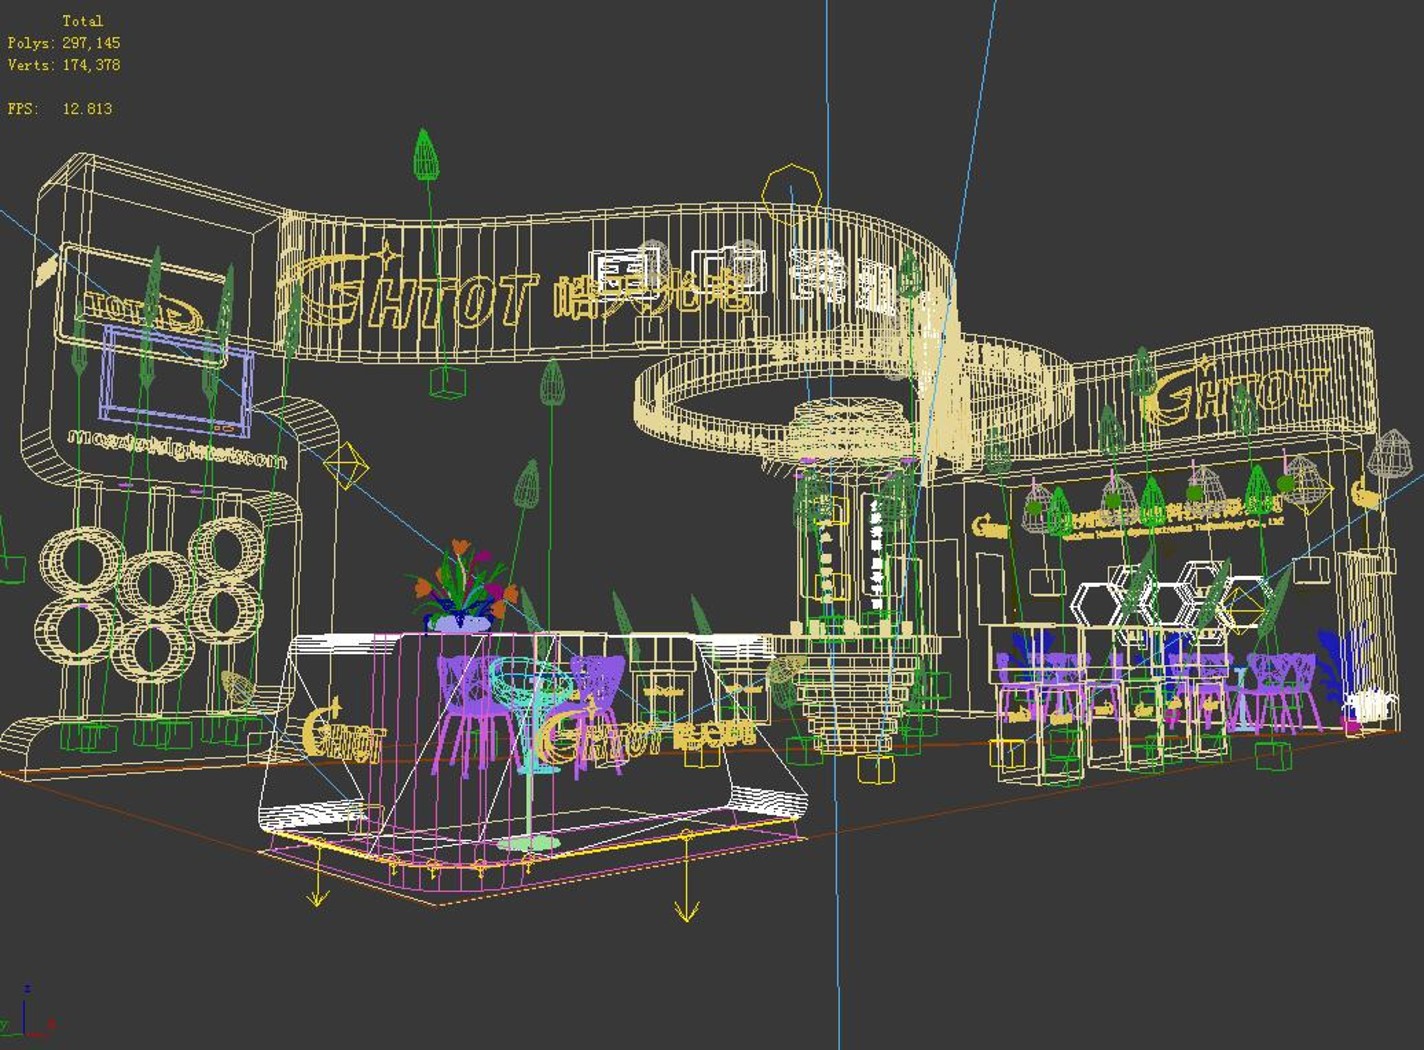The width and height of the screenshot is (1424, 1050).
Task: Select the ring-shaped display circles on left wall
Action: click(152, 600)
